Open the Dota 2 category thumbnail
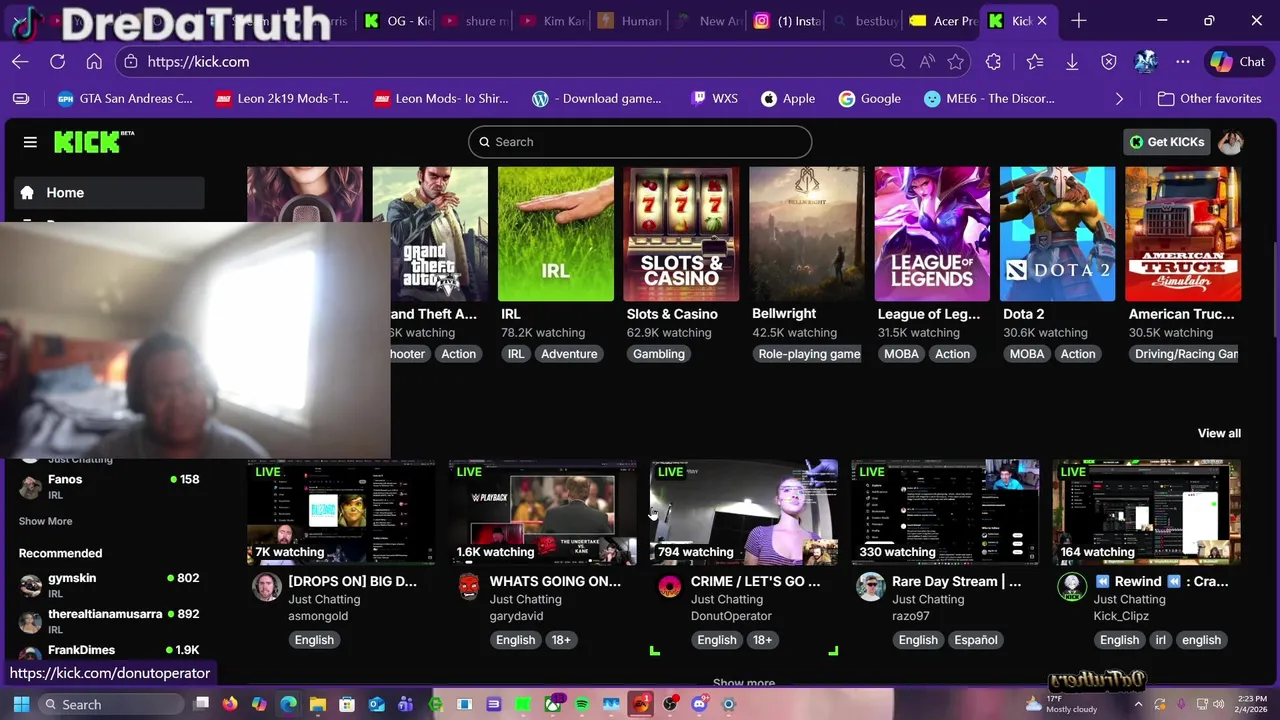Screen dimensions: 1280x720 [1057, 234]
